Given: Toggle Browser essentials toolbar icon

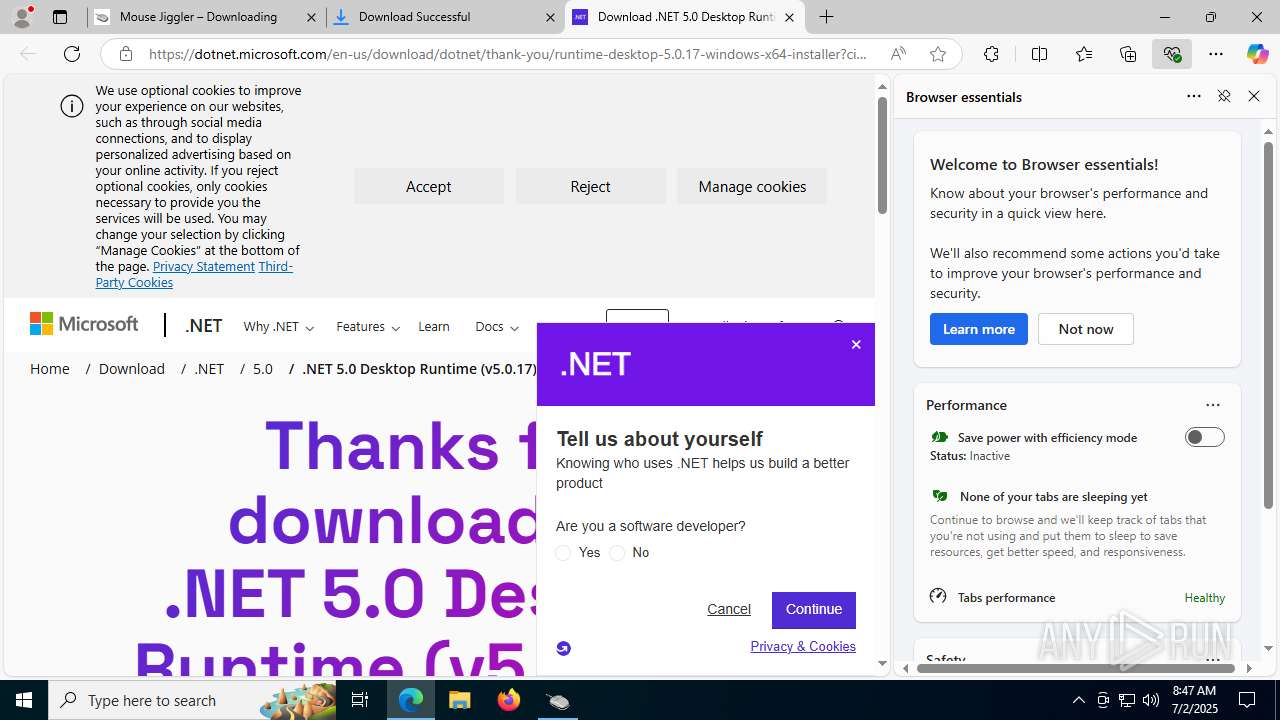Looking at the screenshot, I should [x=1172, y=54].
